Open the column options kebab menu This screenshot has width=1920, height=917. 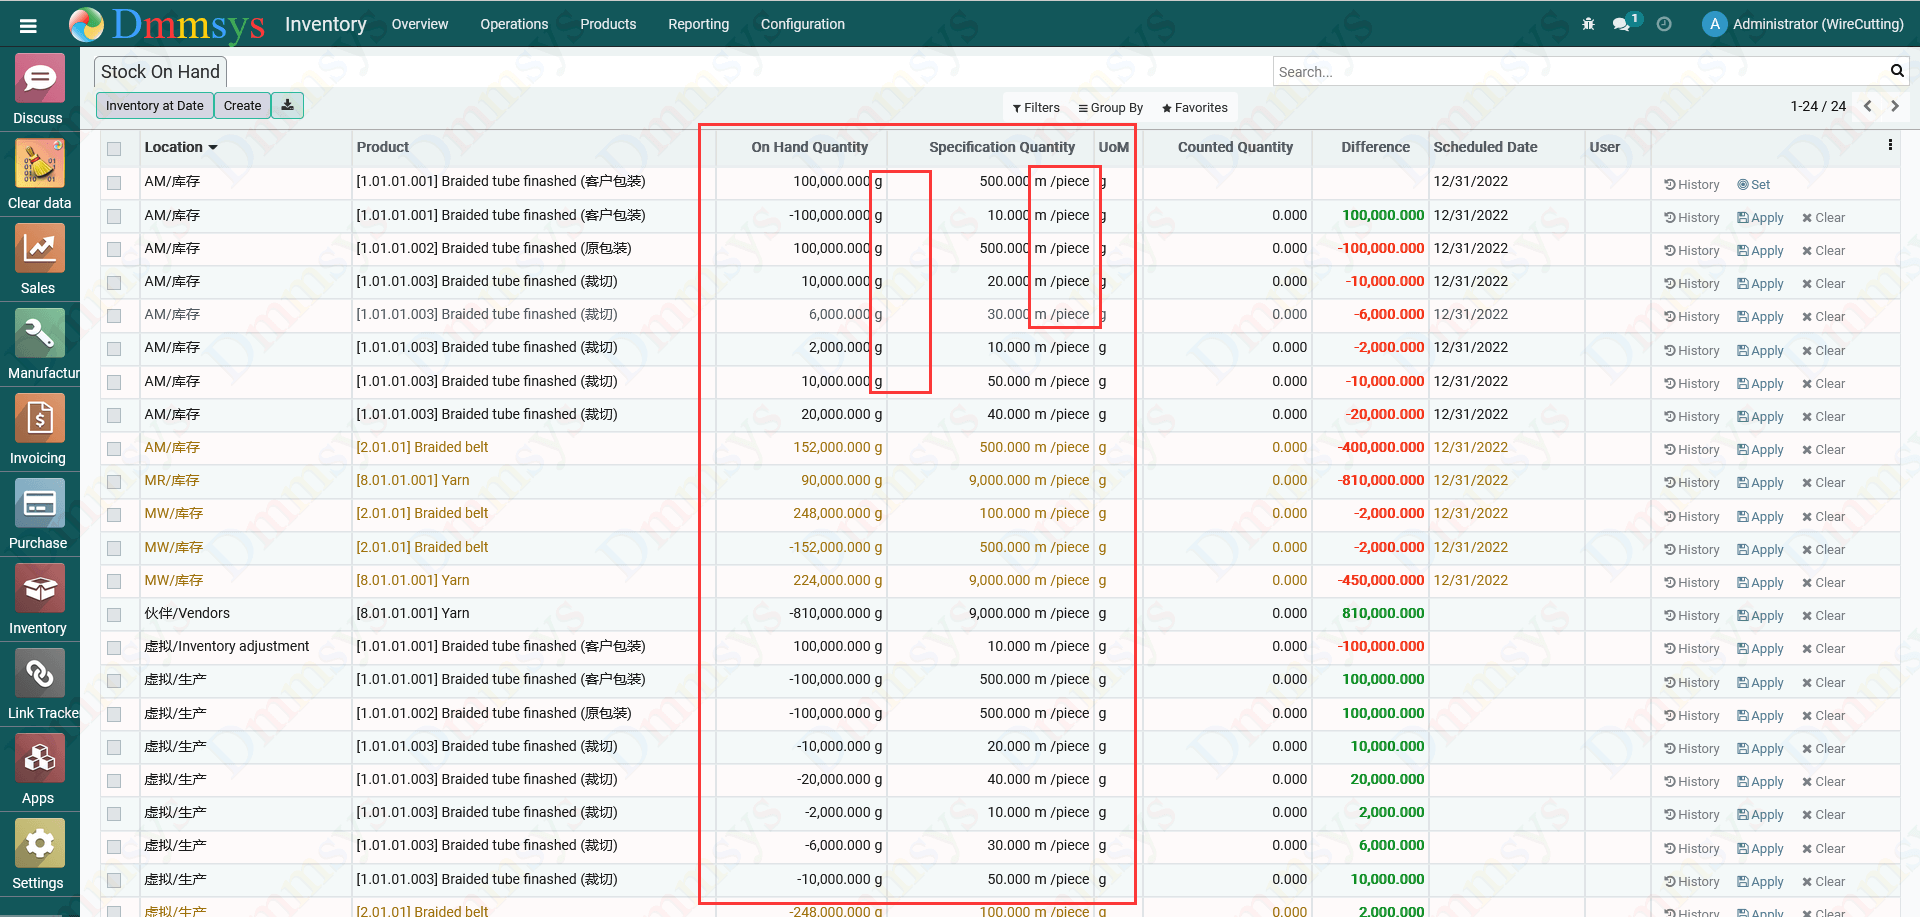[1890, 145]
